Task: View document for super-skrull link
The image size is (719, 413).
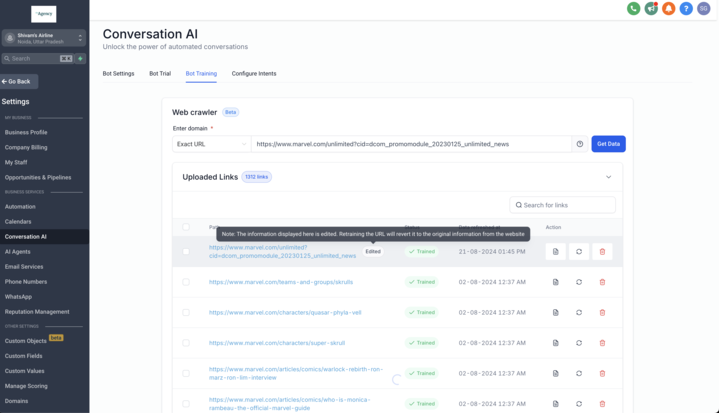Action: [556, 343]
